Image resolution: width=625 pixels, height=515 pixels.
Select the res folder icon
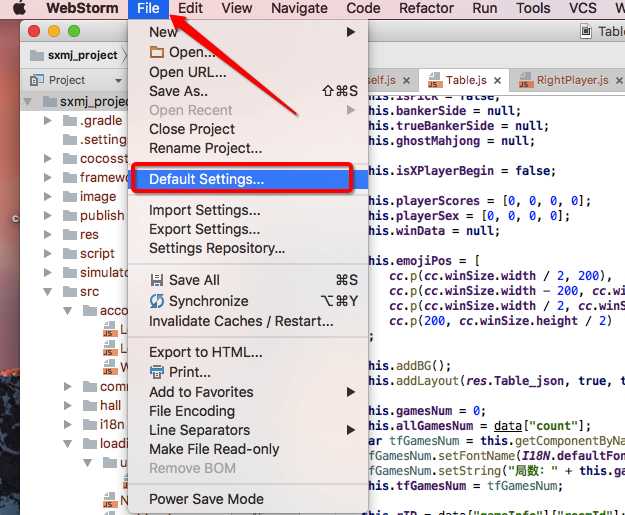[70, 234]
